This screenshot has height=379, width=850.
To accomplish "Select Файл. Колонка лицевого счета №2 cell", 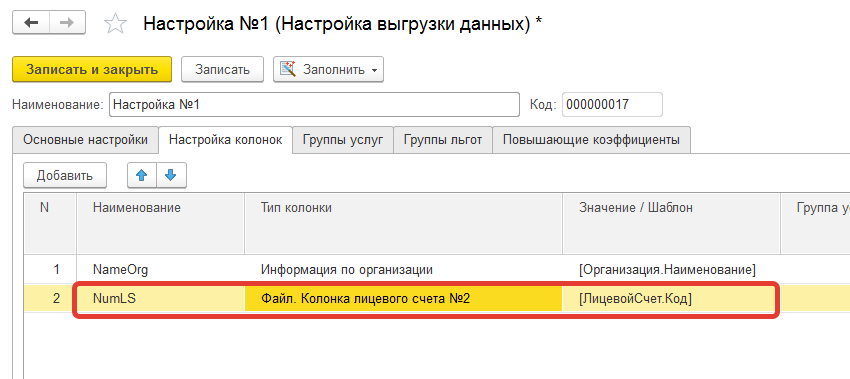I will coord(403,298).
